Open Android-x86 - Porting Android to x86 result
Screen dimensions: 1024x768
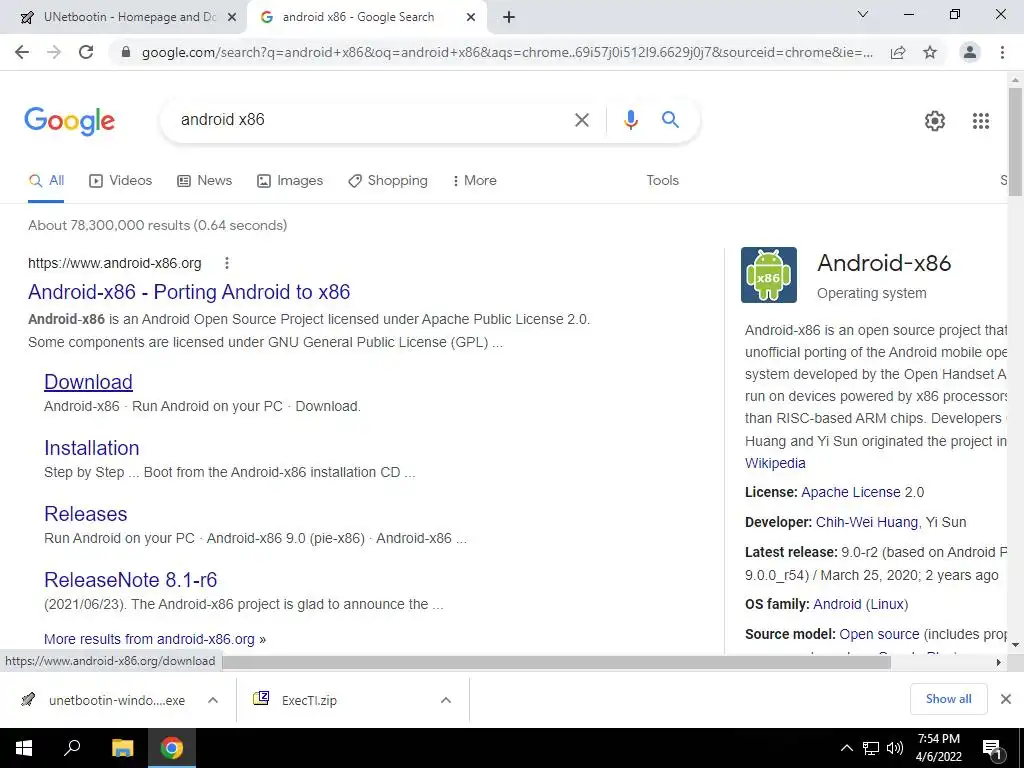(189, 292)
